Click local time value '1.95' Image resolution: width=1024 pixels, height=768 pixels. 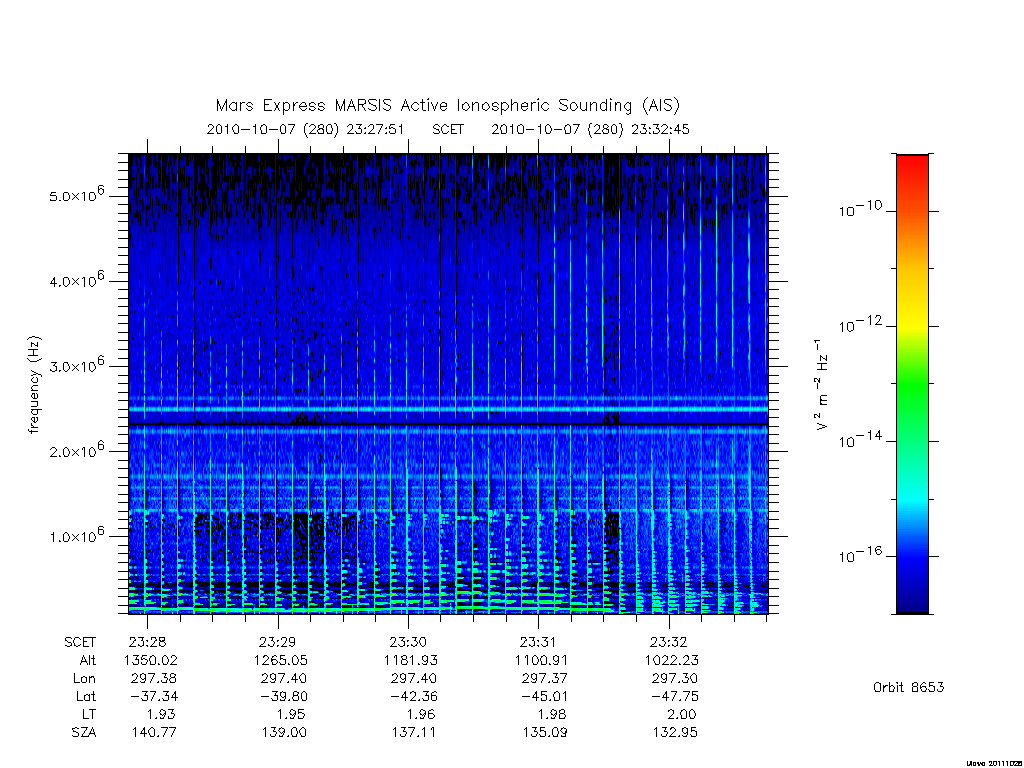(x=291, y=714)
